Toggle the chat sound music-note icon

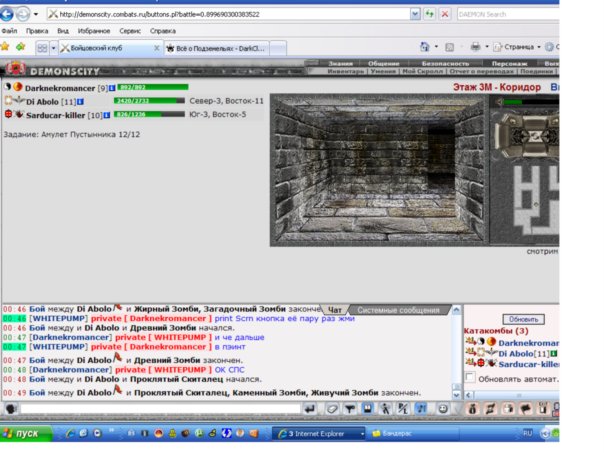421,409
